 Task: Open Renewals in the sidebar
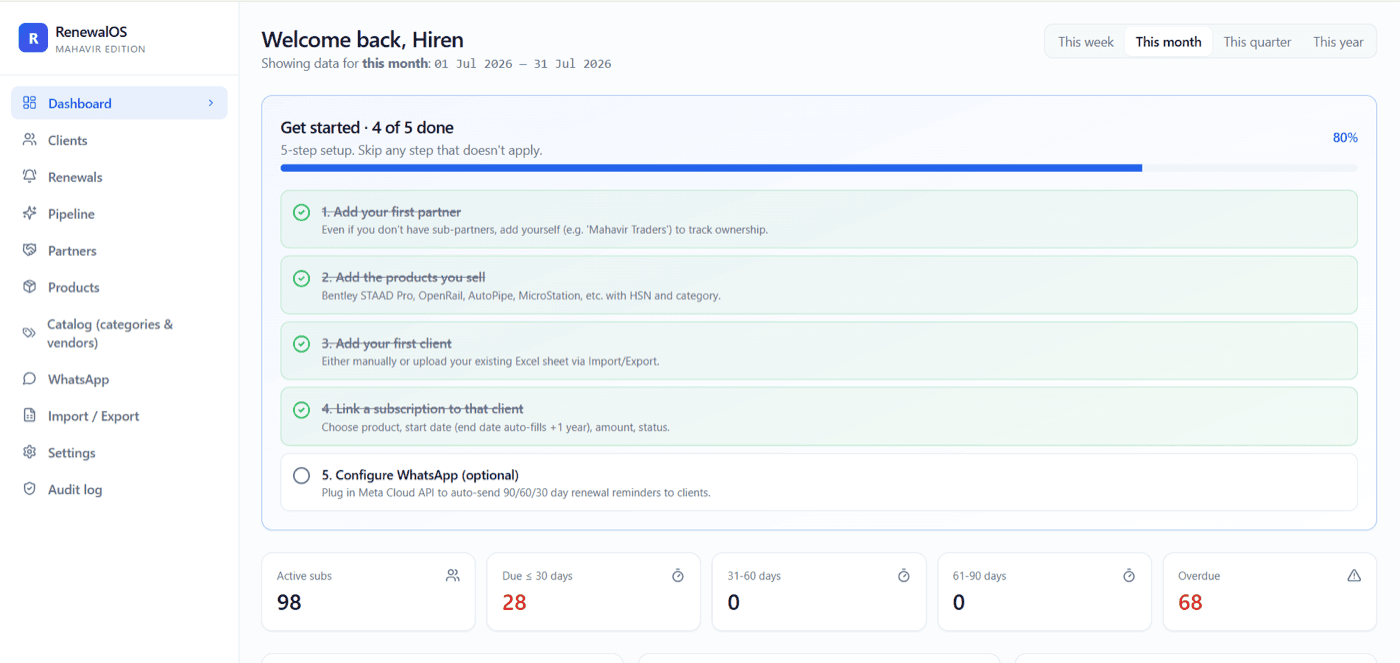click(x=119, y=177)
